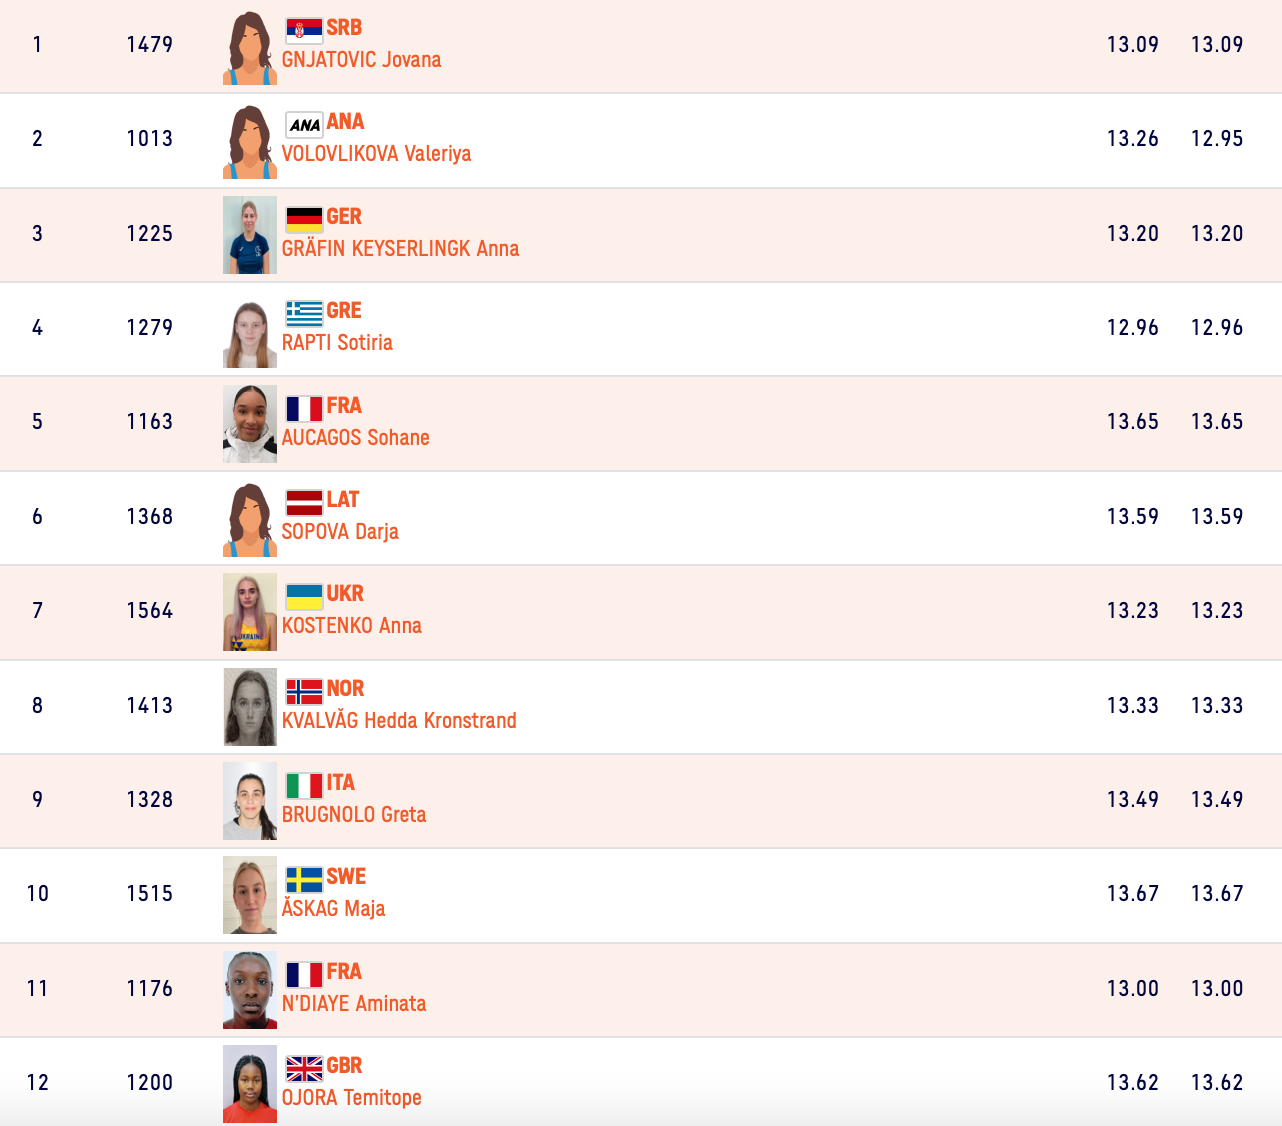Click AUCAGOS Sohane profile photo
This screenshot has width=1282, height=1126.
point(250,424)
